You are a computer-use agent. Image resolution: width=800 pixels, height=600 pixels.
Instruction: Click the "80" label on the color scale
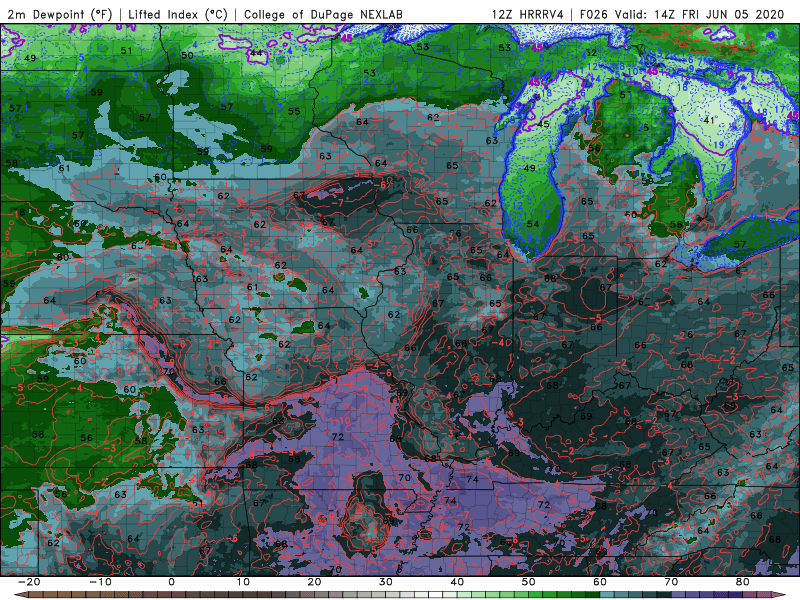(x=743, y=582)
